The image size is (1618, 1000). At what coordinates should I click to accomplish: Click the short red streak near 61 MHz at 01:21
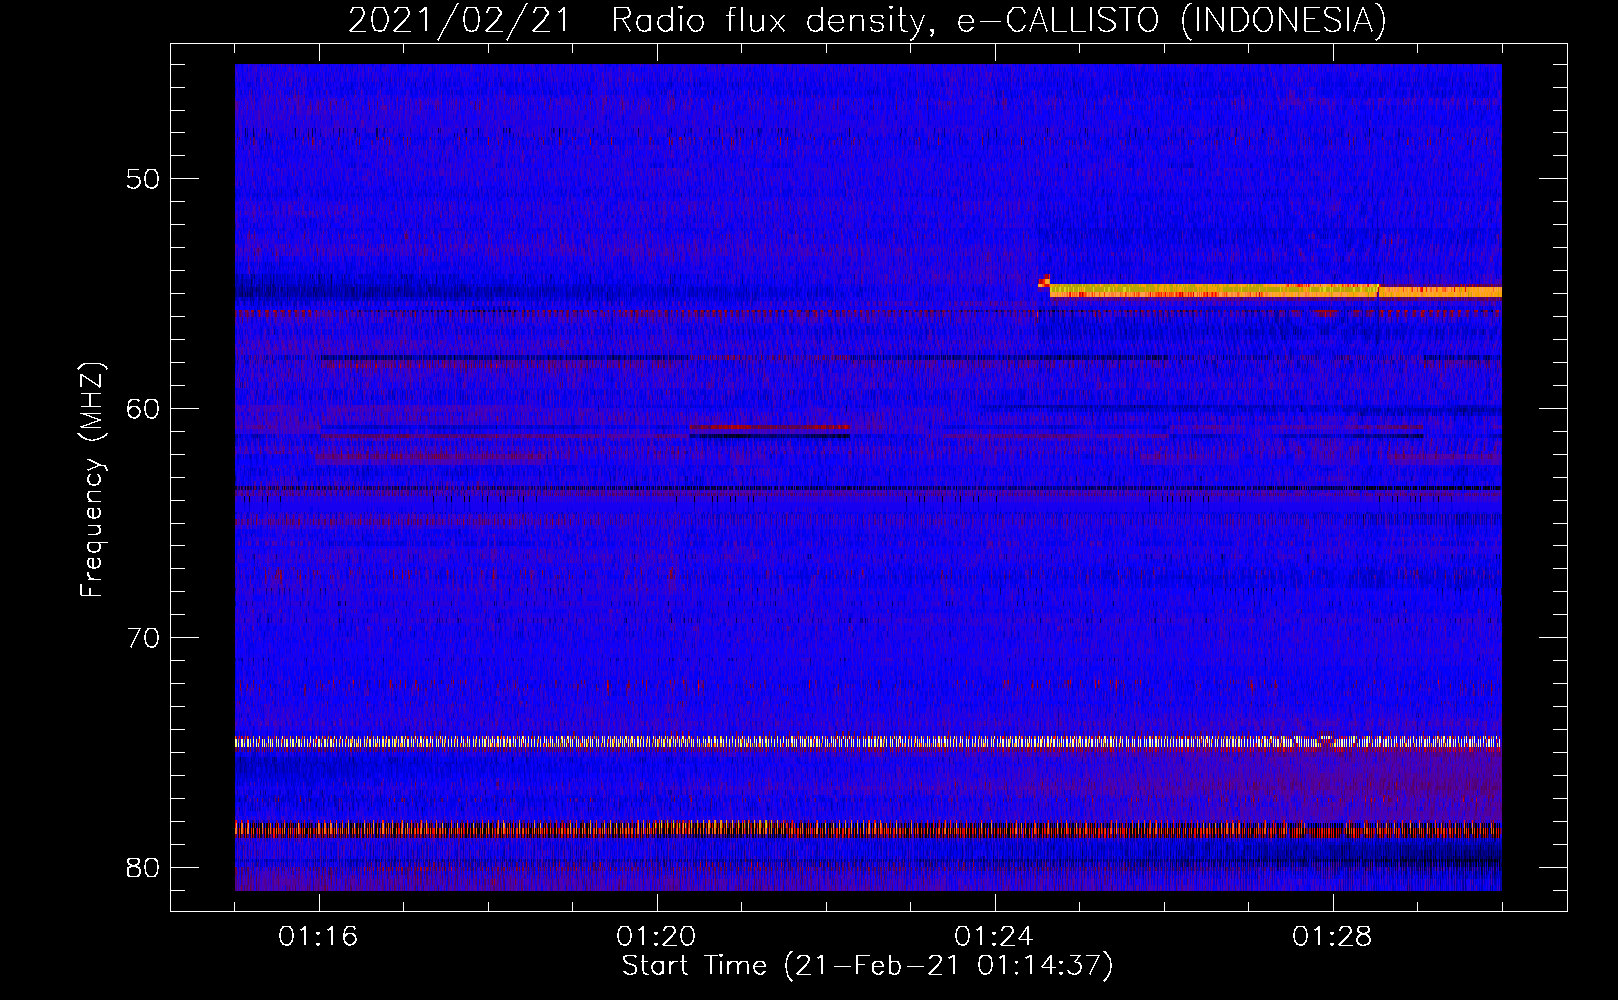[769, 428]
